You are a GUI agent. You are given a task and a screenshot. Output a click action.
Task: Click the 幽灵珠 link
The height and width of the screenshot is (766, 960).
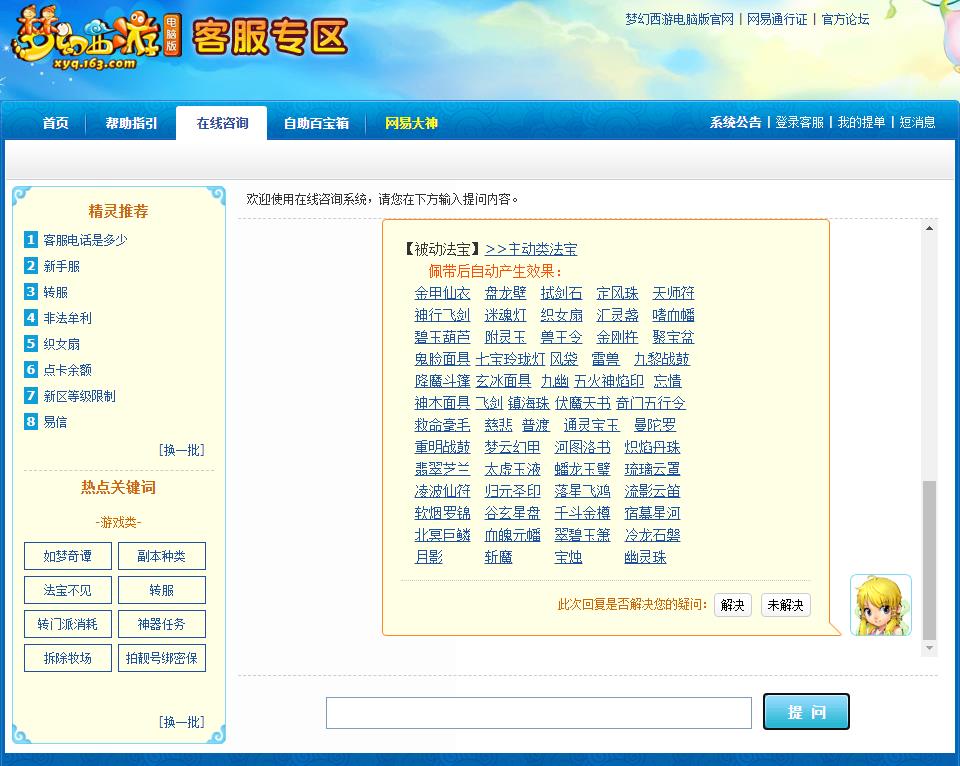[645, 558]
